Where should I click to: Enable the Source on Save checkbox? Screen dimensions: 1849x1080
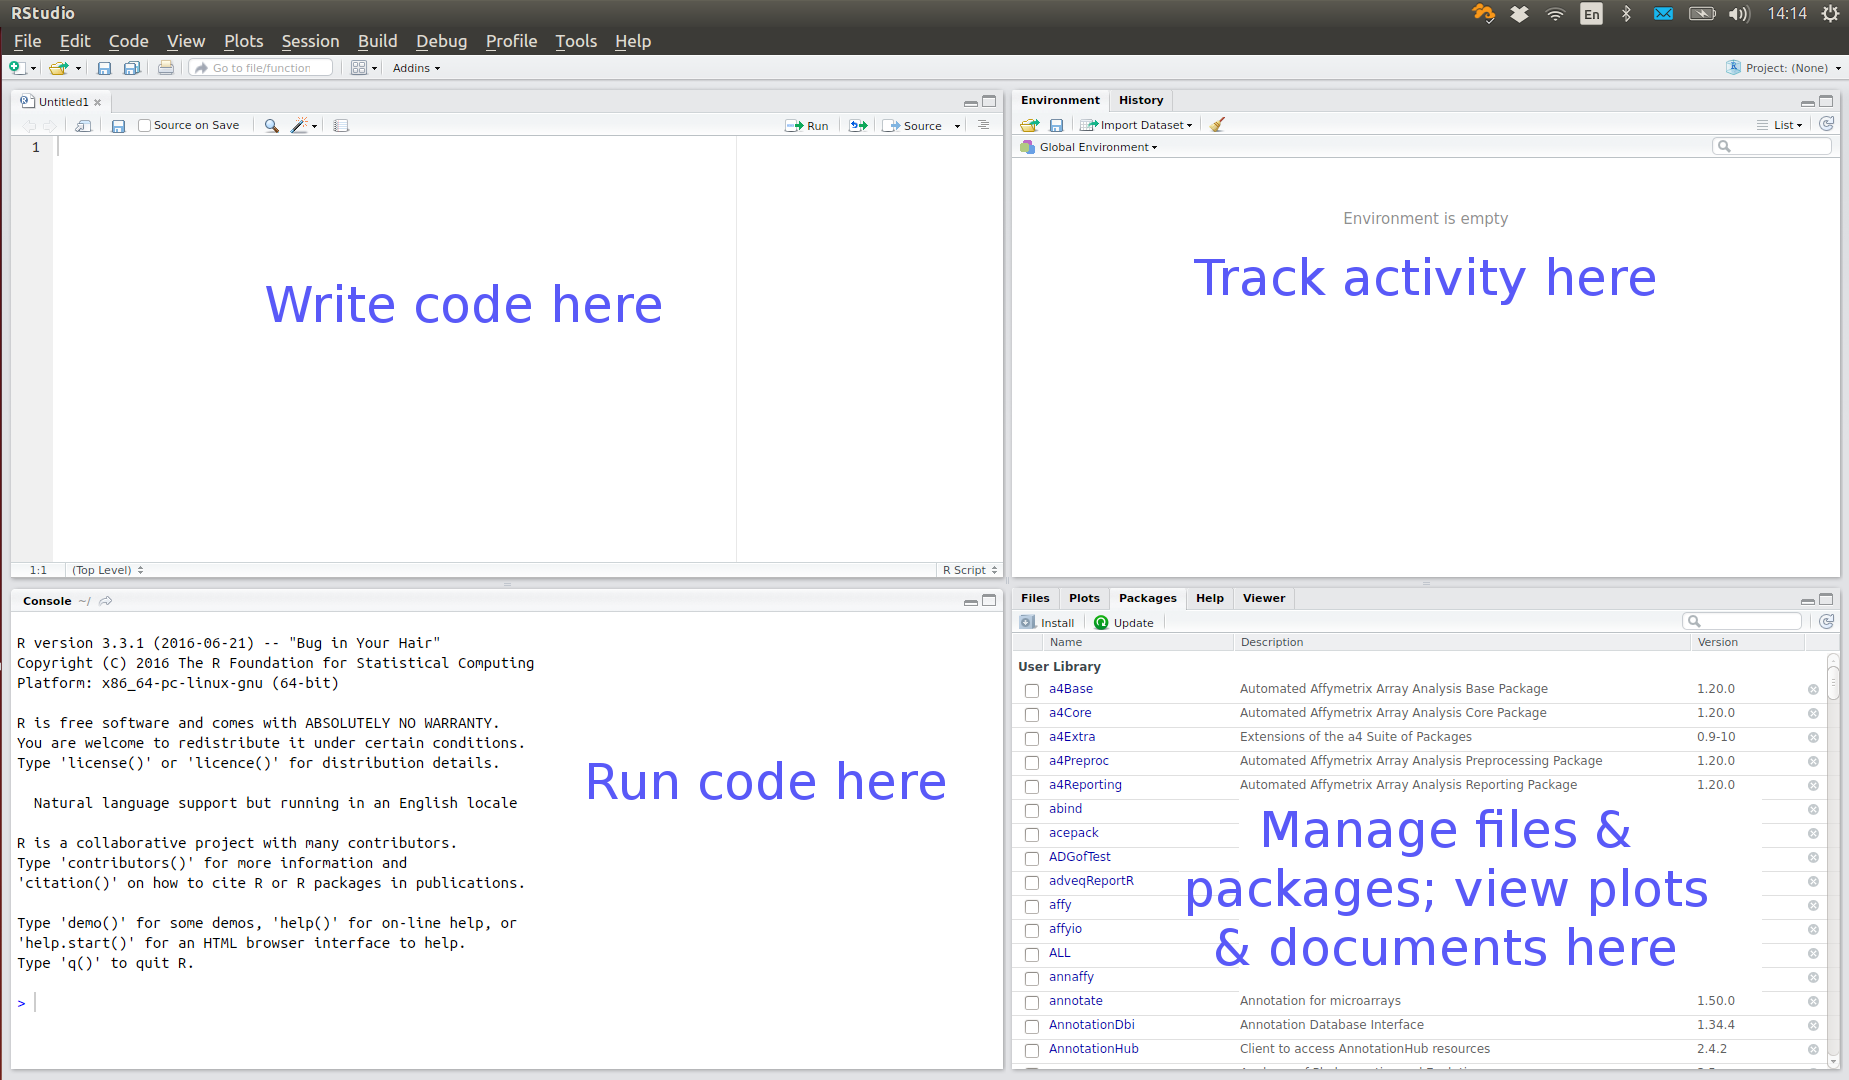pos(145,126)
